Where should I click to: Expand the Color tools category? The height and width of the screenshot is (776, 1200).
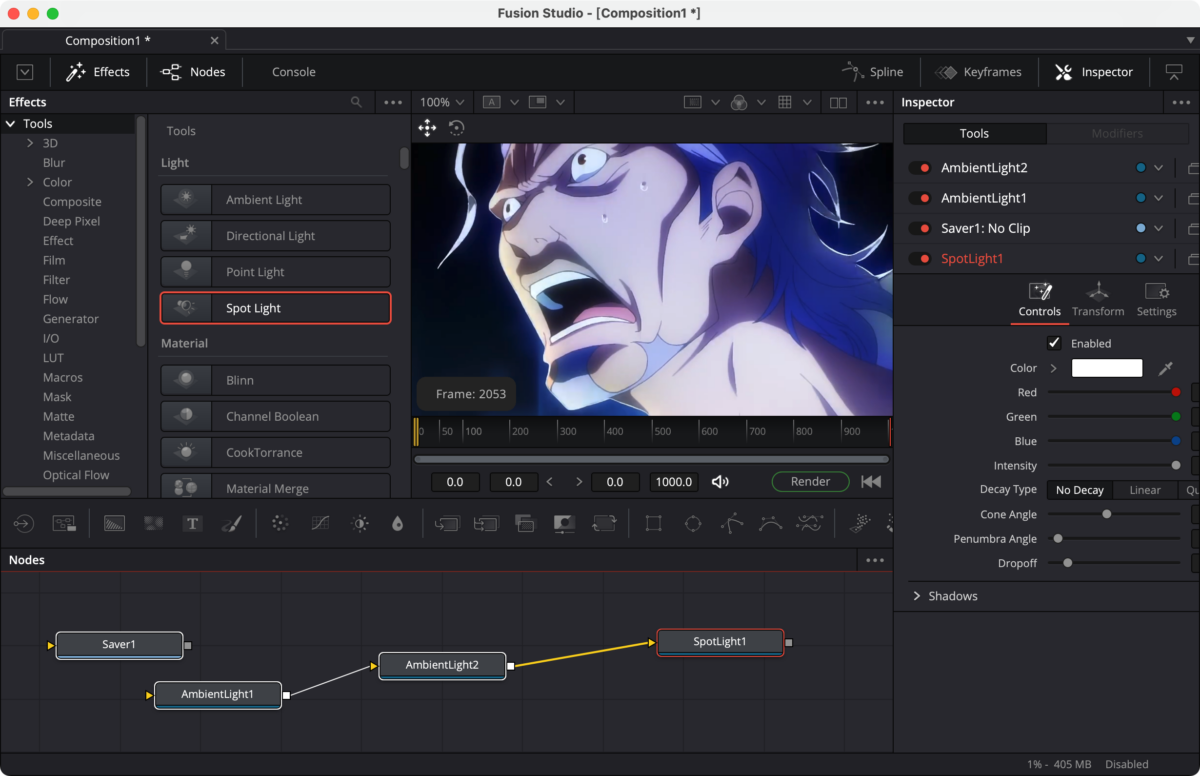pos(30,182)
